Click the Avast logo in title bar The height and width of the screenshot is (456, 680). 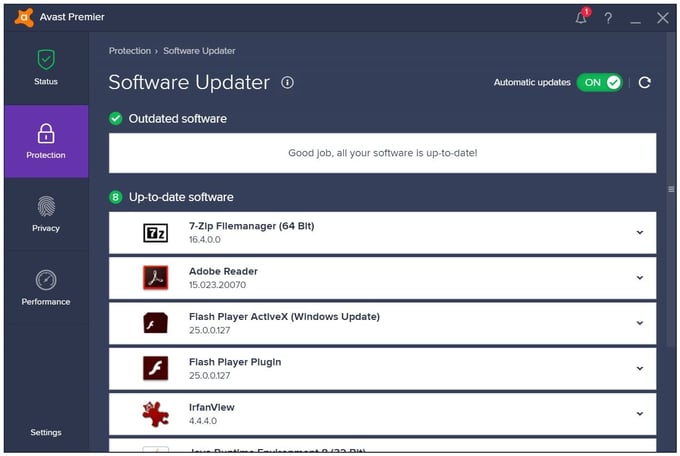pyautogui.click(x=24, y=18)
